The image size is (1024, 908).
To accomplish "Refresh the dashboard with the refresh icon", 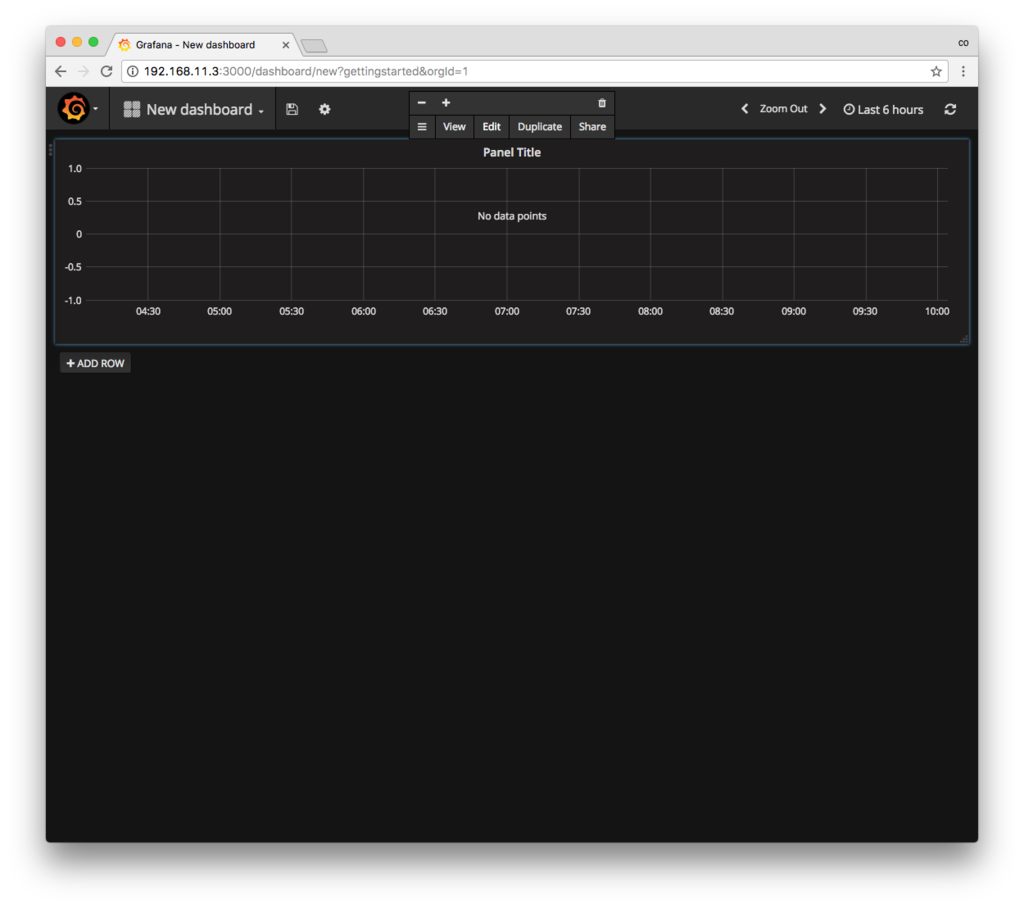I will pos(950,109).
